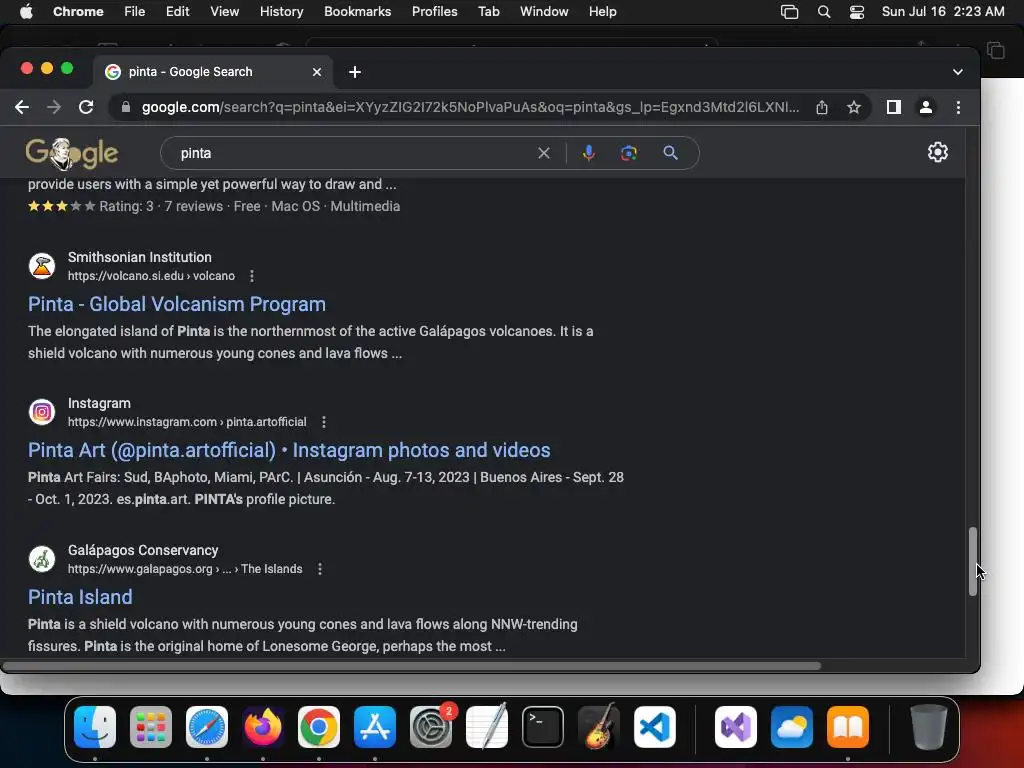Open App Store from the dock
The image size is (1024, 768).
click(375, 727)
